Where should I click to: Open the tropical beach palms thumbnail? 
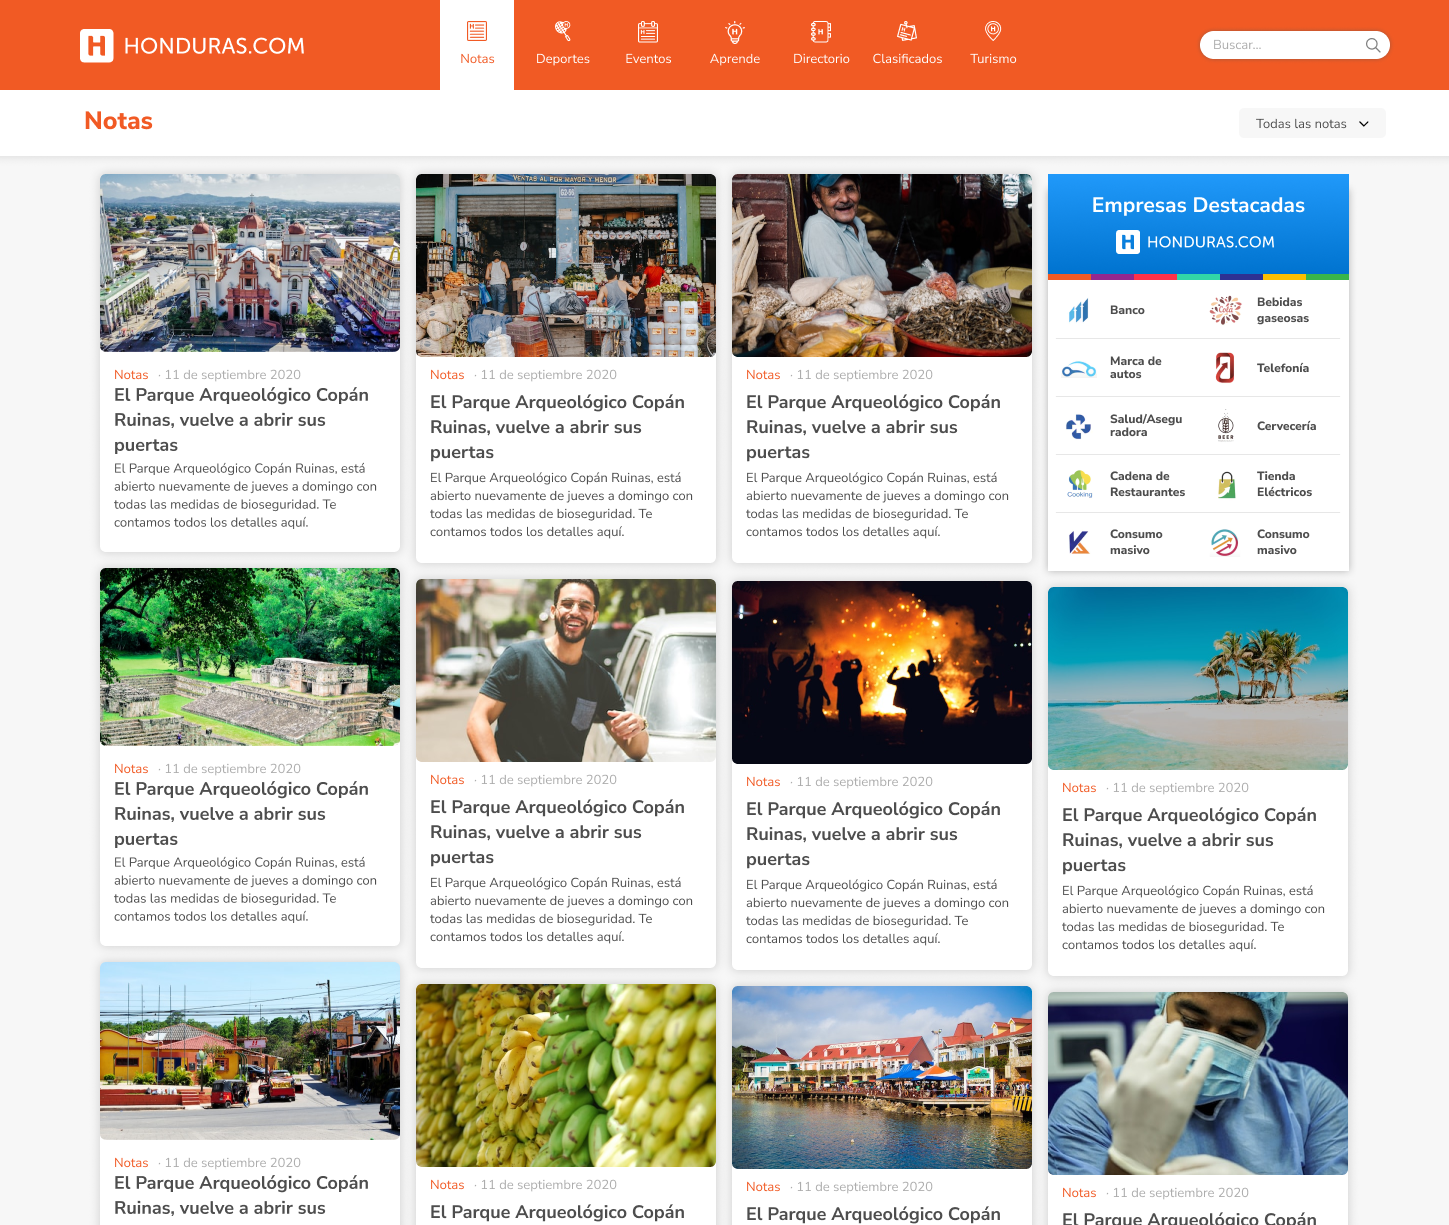pyautogui.click(x=1198, y=678)
